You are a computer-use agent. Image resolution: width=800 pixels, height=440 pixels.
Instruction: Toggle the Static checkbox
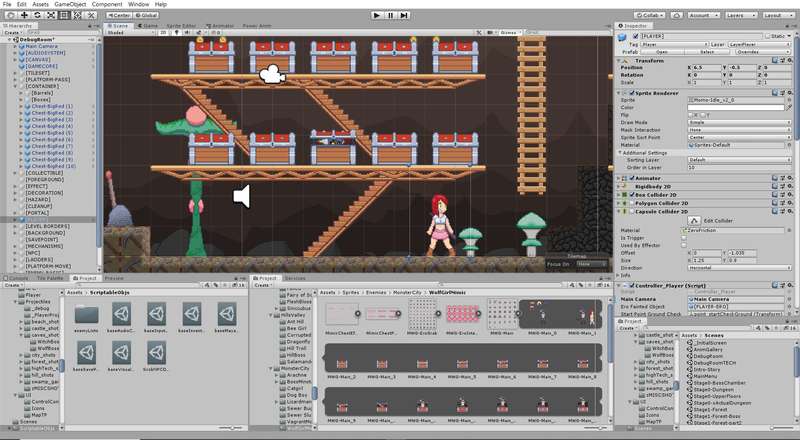(x=767, y=36)
